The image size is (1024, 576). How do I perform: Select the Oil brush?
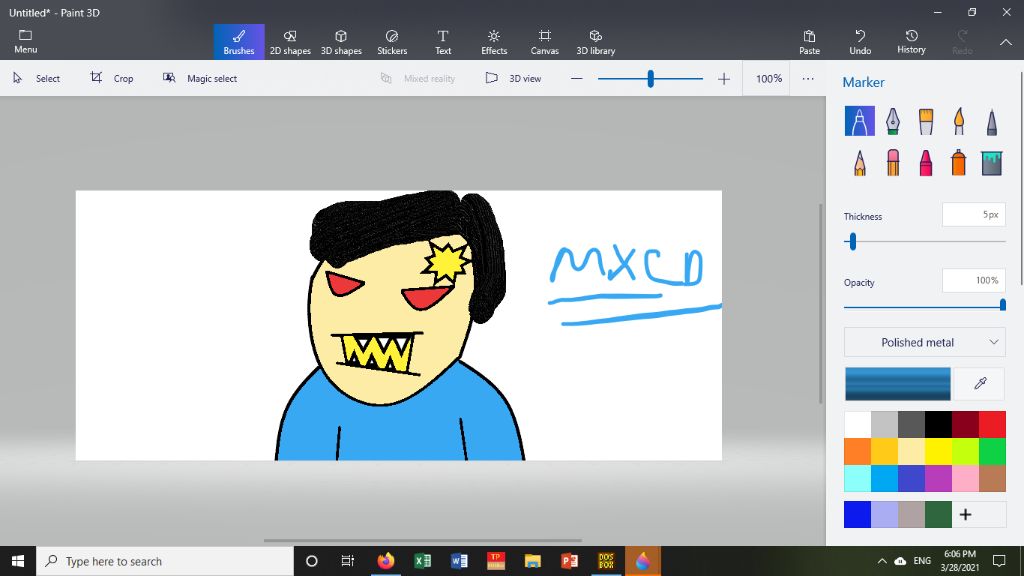926,121
